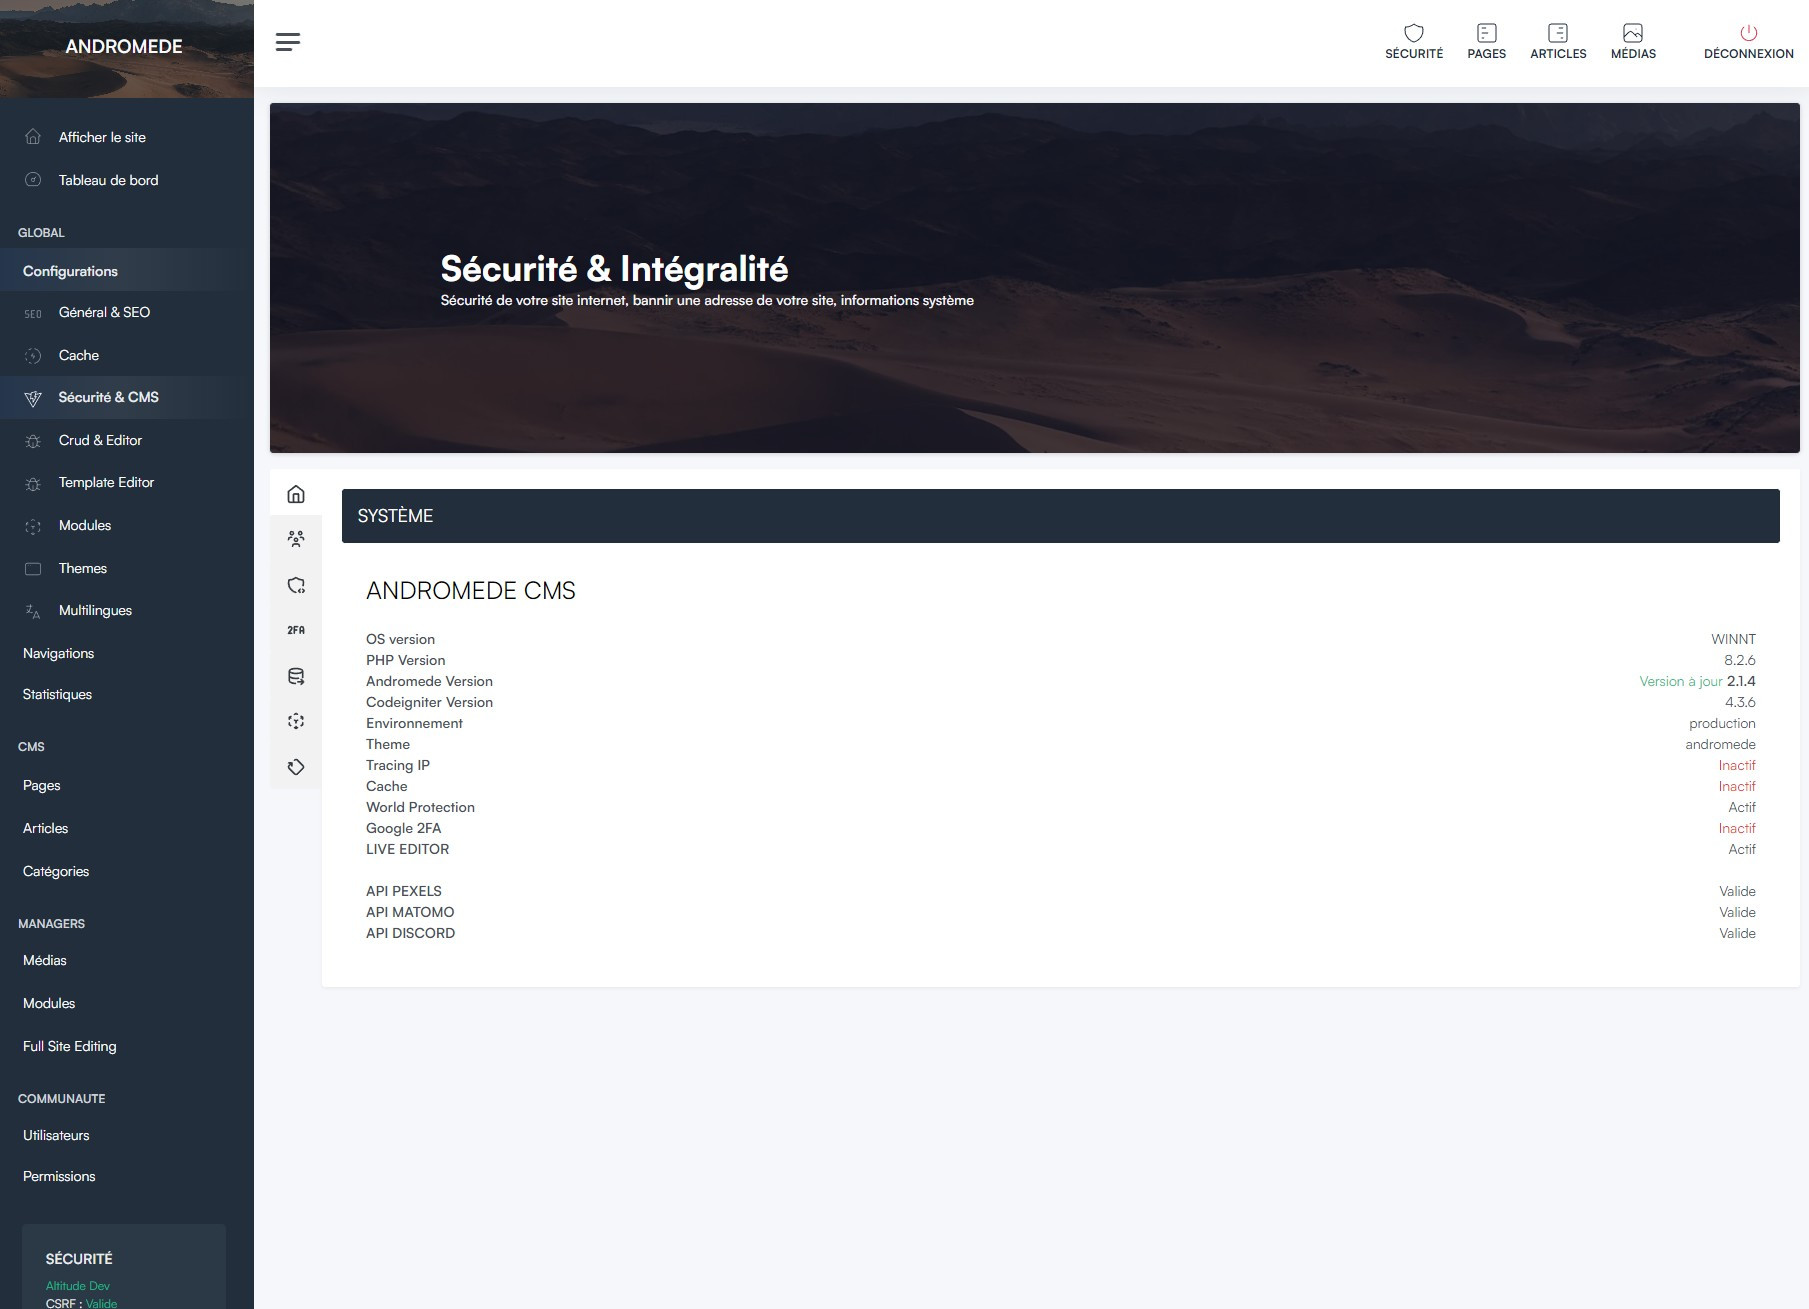Click the Theme andromede value

coord(1720,744)
